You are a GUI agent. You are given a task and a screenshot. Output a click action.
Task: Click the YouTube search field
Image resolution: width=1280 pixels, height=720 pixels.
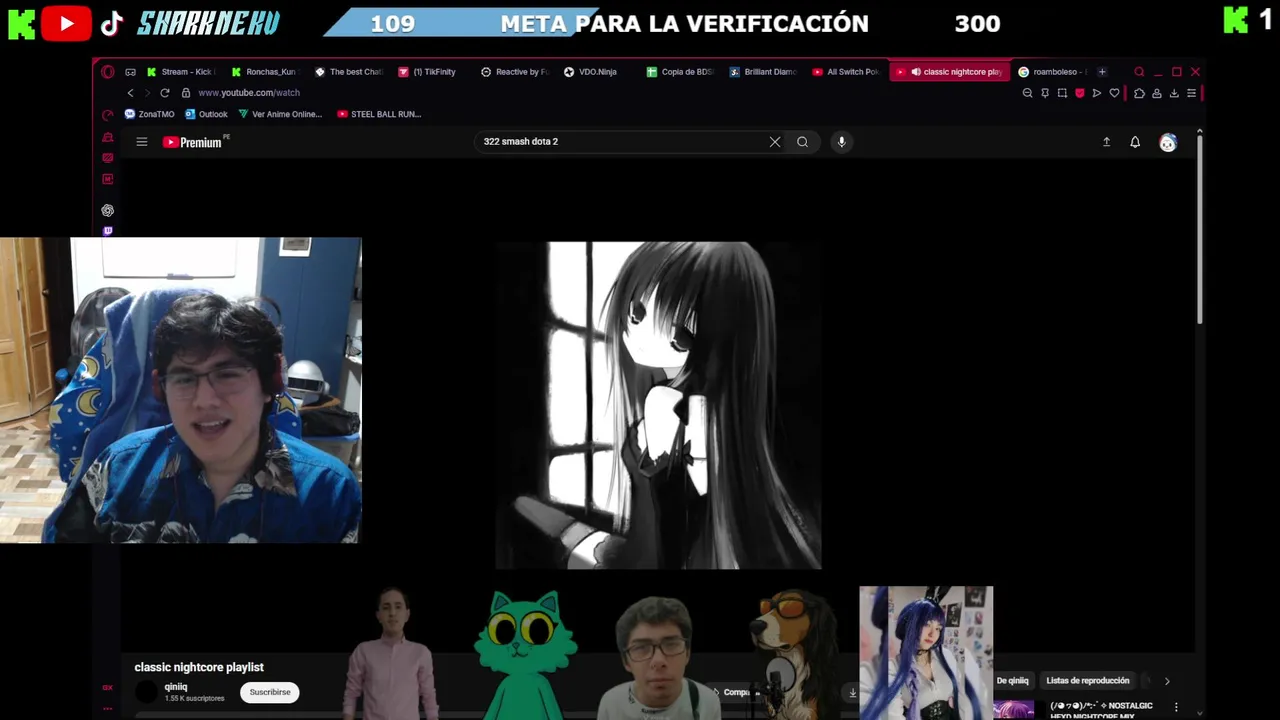tap(620, 142)
